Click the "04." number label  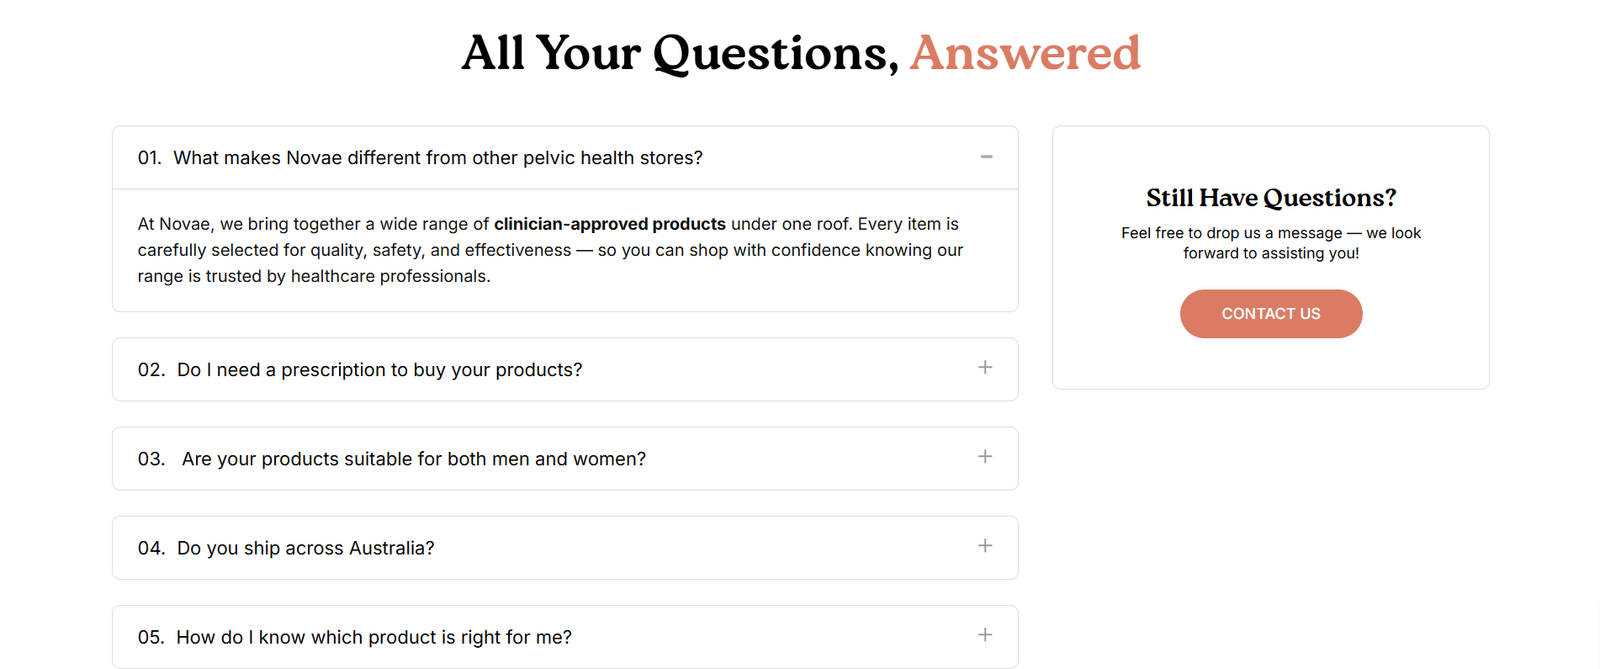tap(151, 548)
